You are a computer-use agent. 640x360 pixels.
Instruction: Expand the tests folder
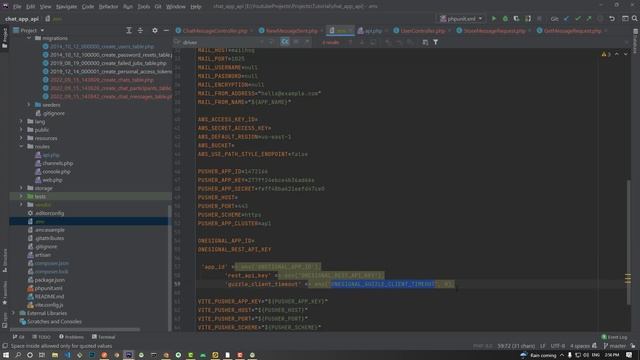click(21, 196)
